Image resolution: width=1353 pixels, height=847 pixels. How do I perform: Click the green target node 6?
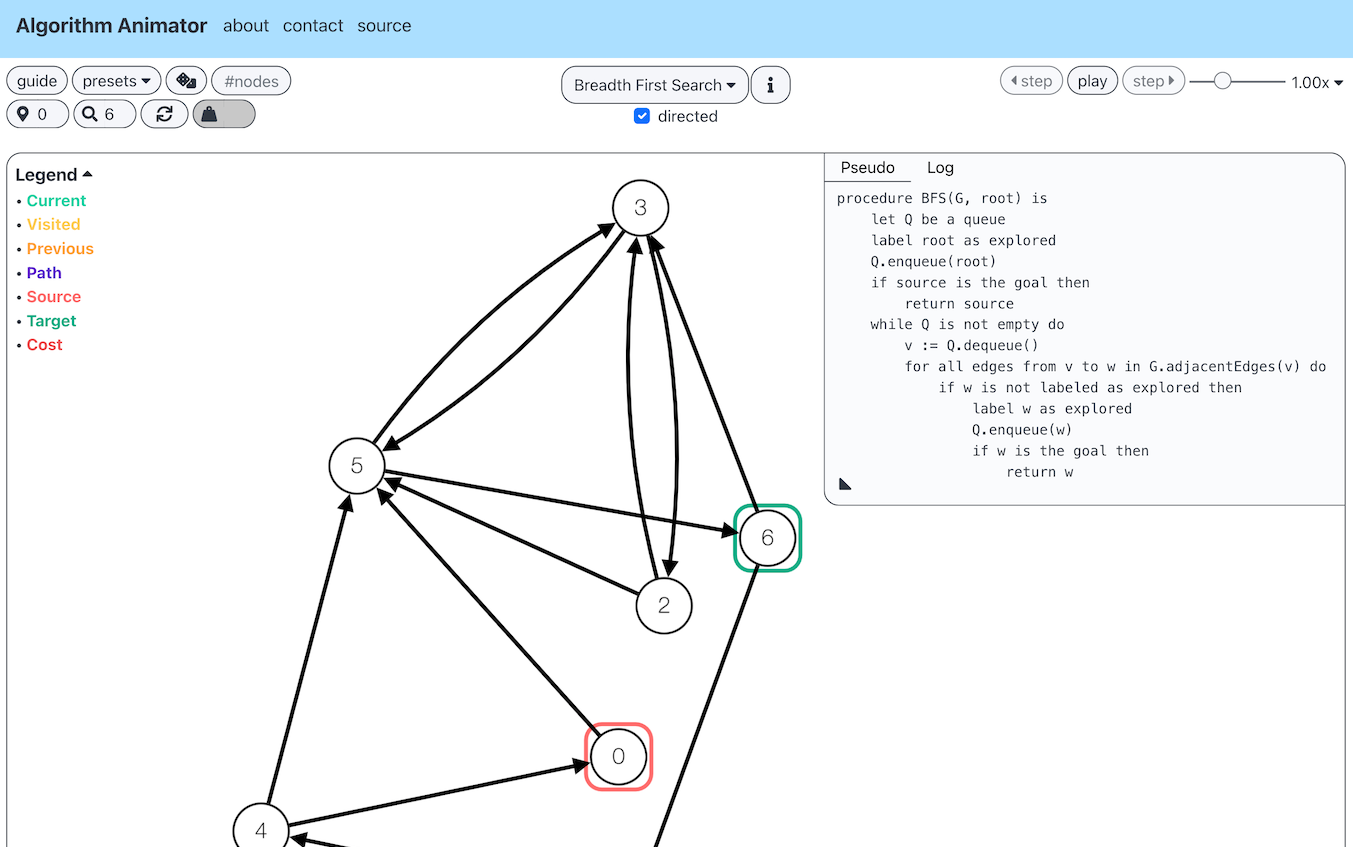click(767, 538)
